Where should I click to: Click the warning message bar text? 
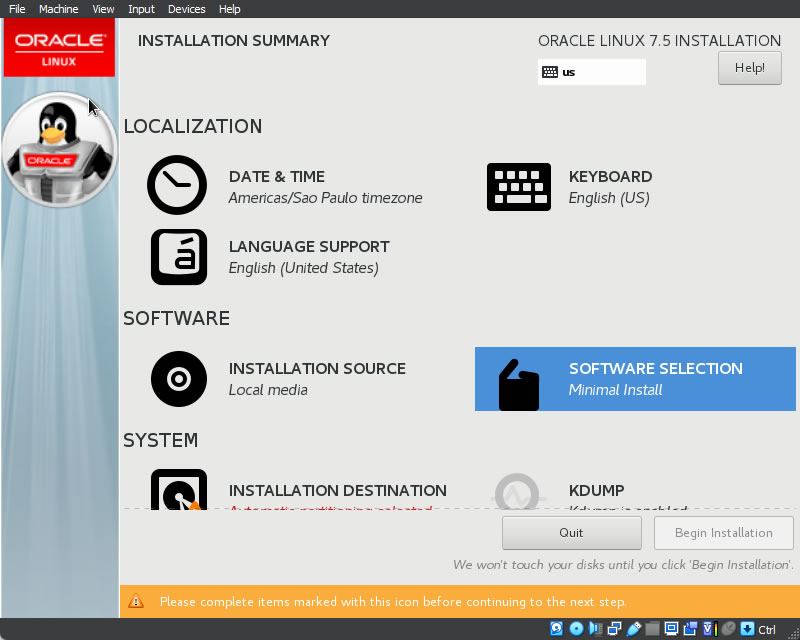[x=393, y=602]
